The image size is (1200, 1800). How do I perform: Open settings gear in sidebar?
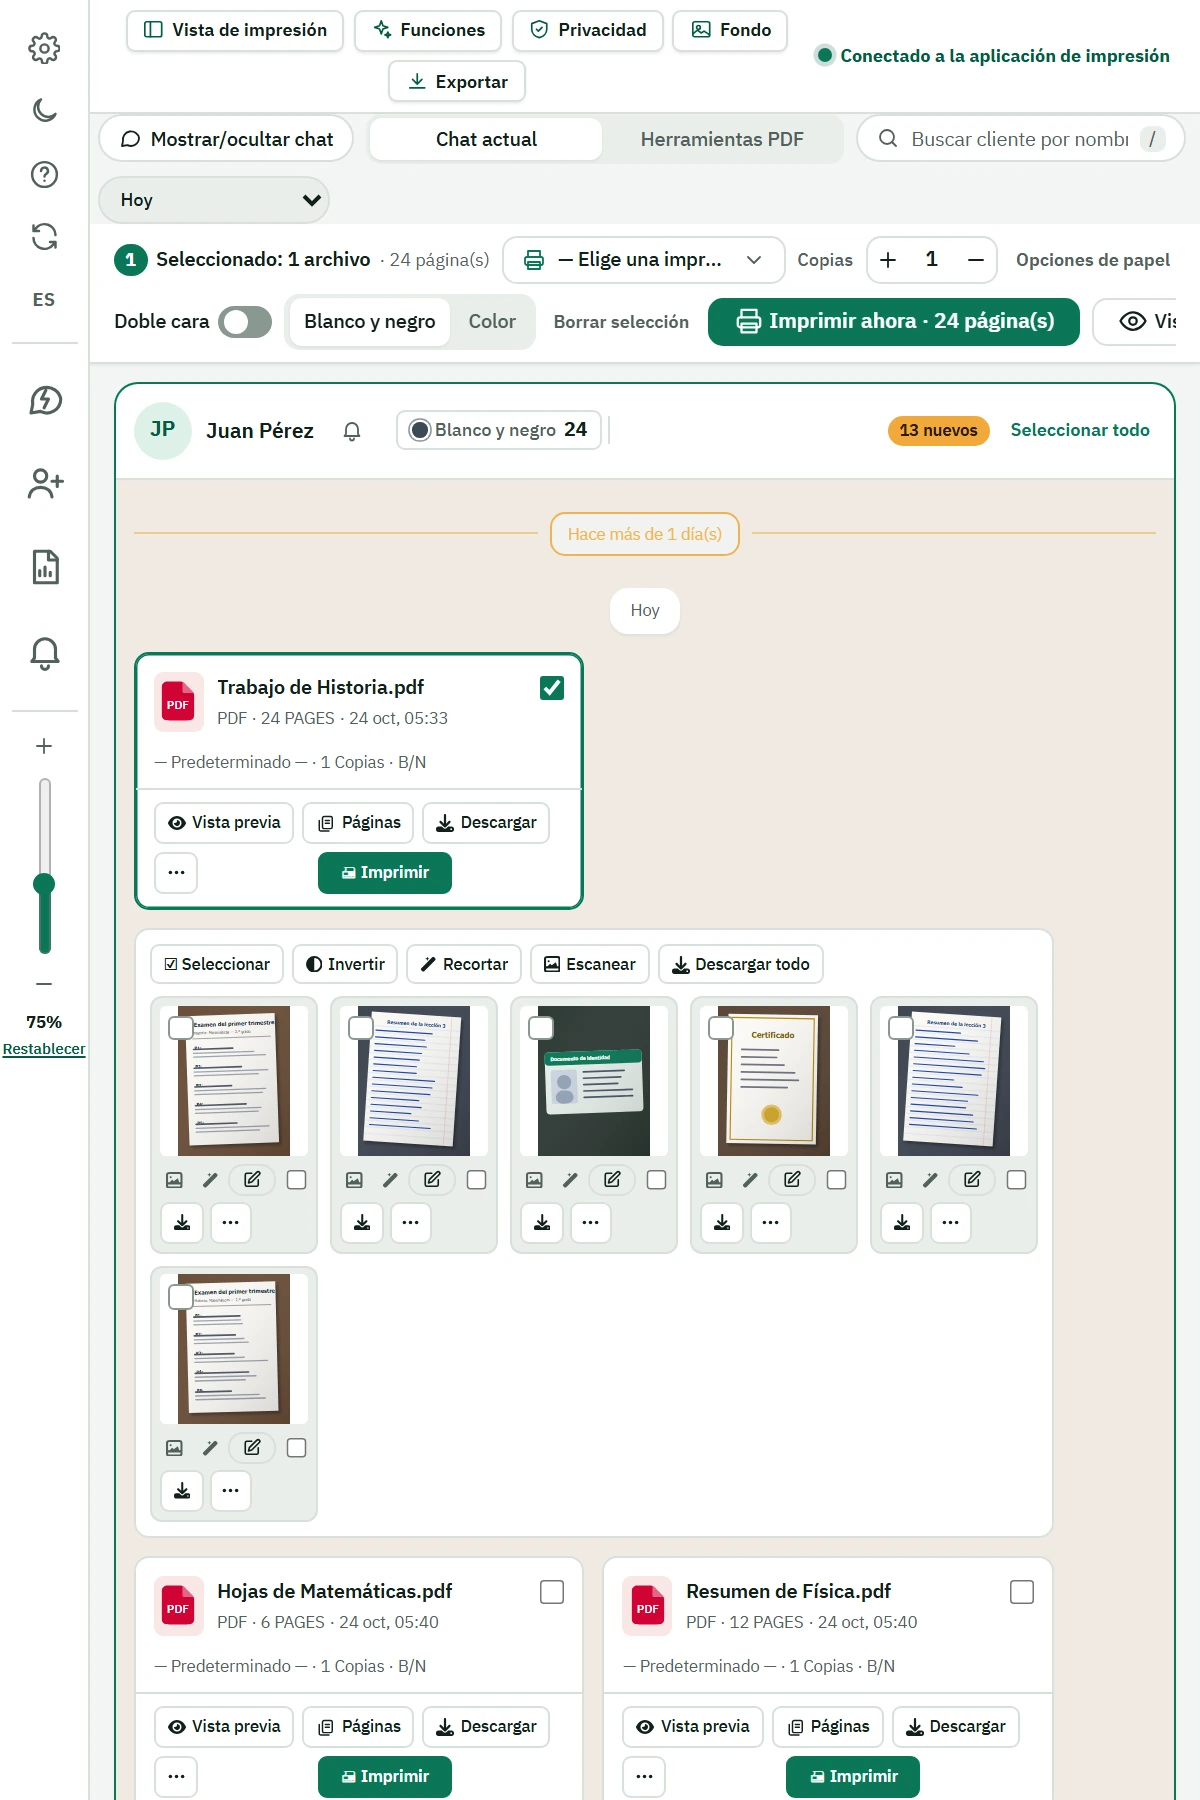tap(44, 48)
